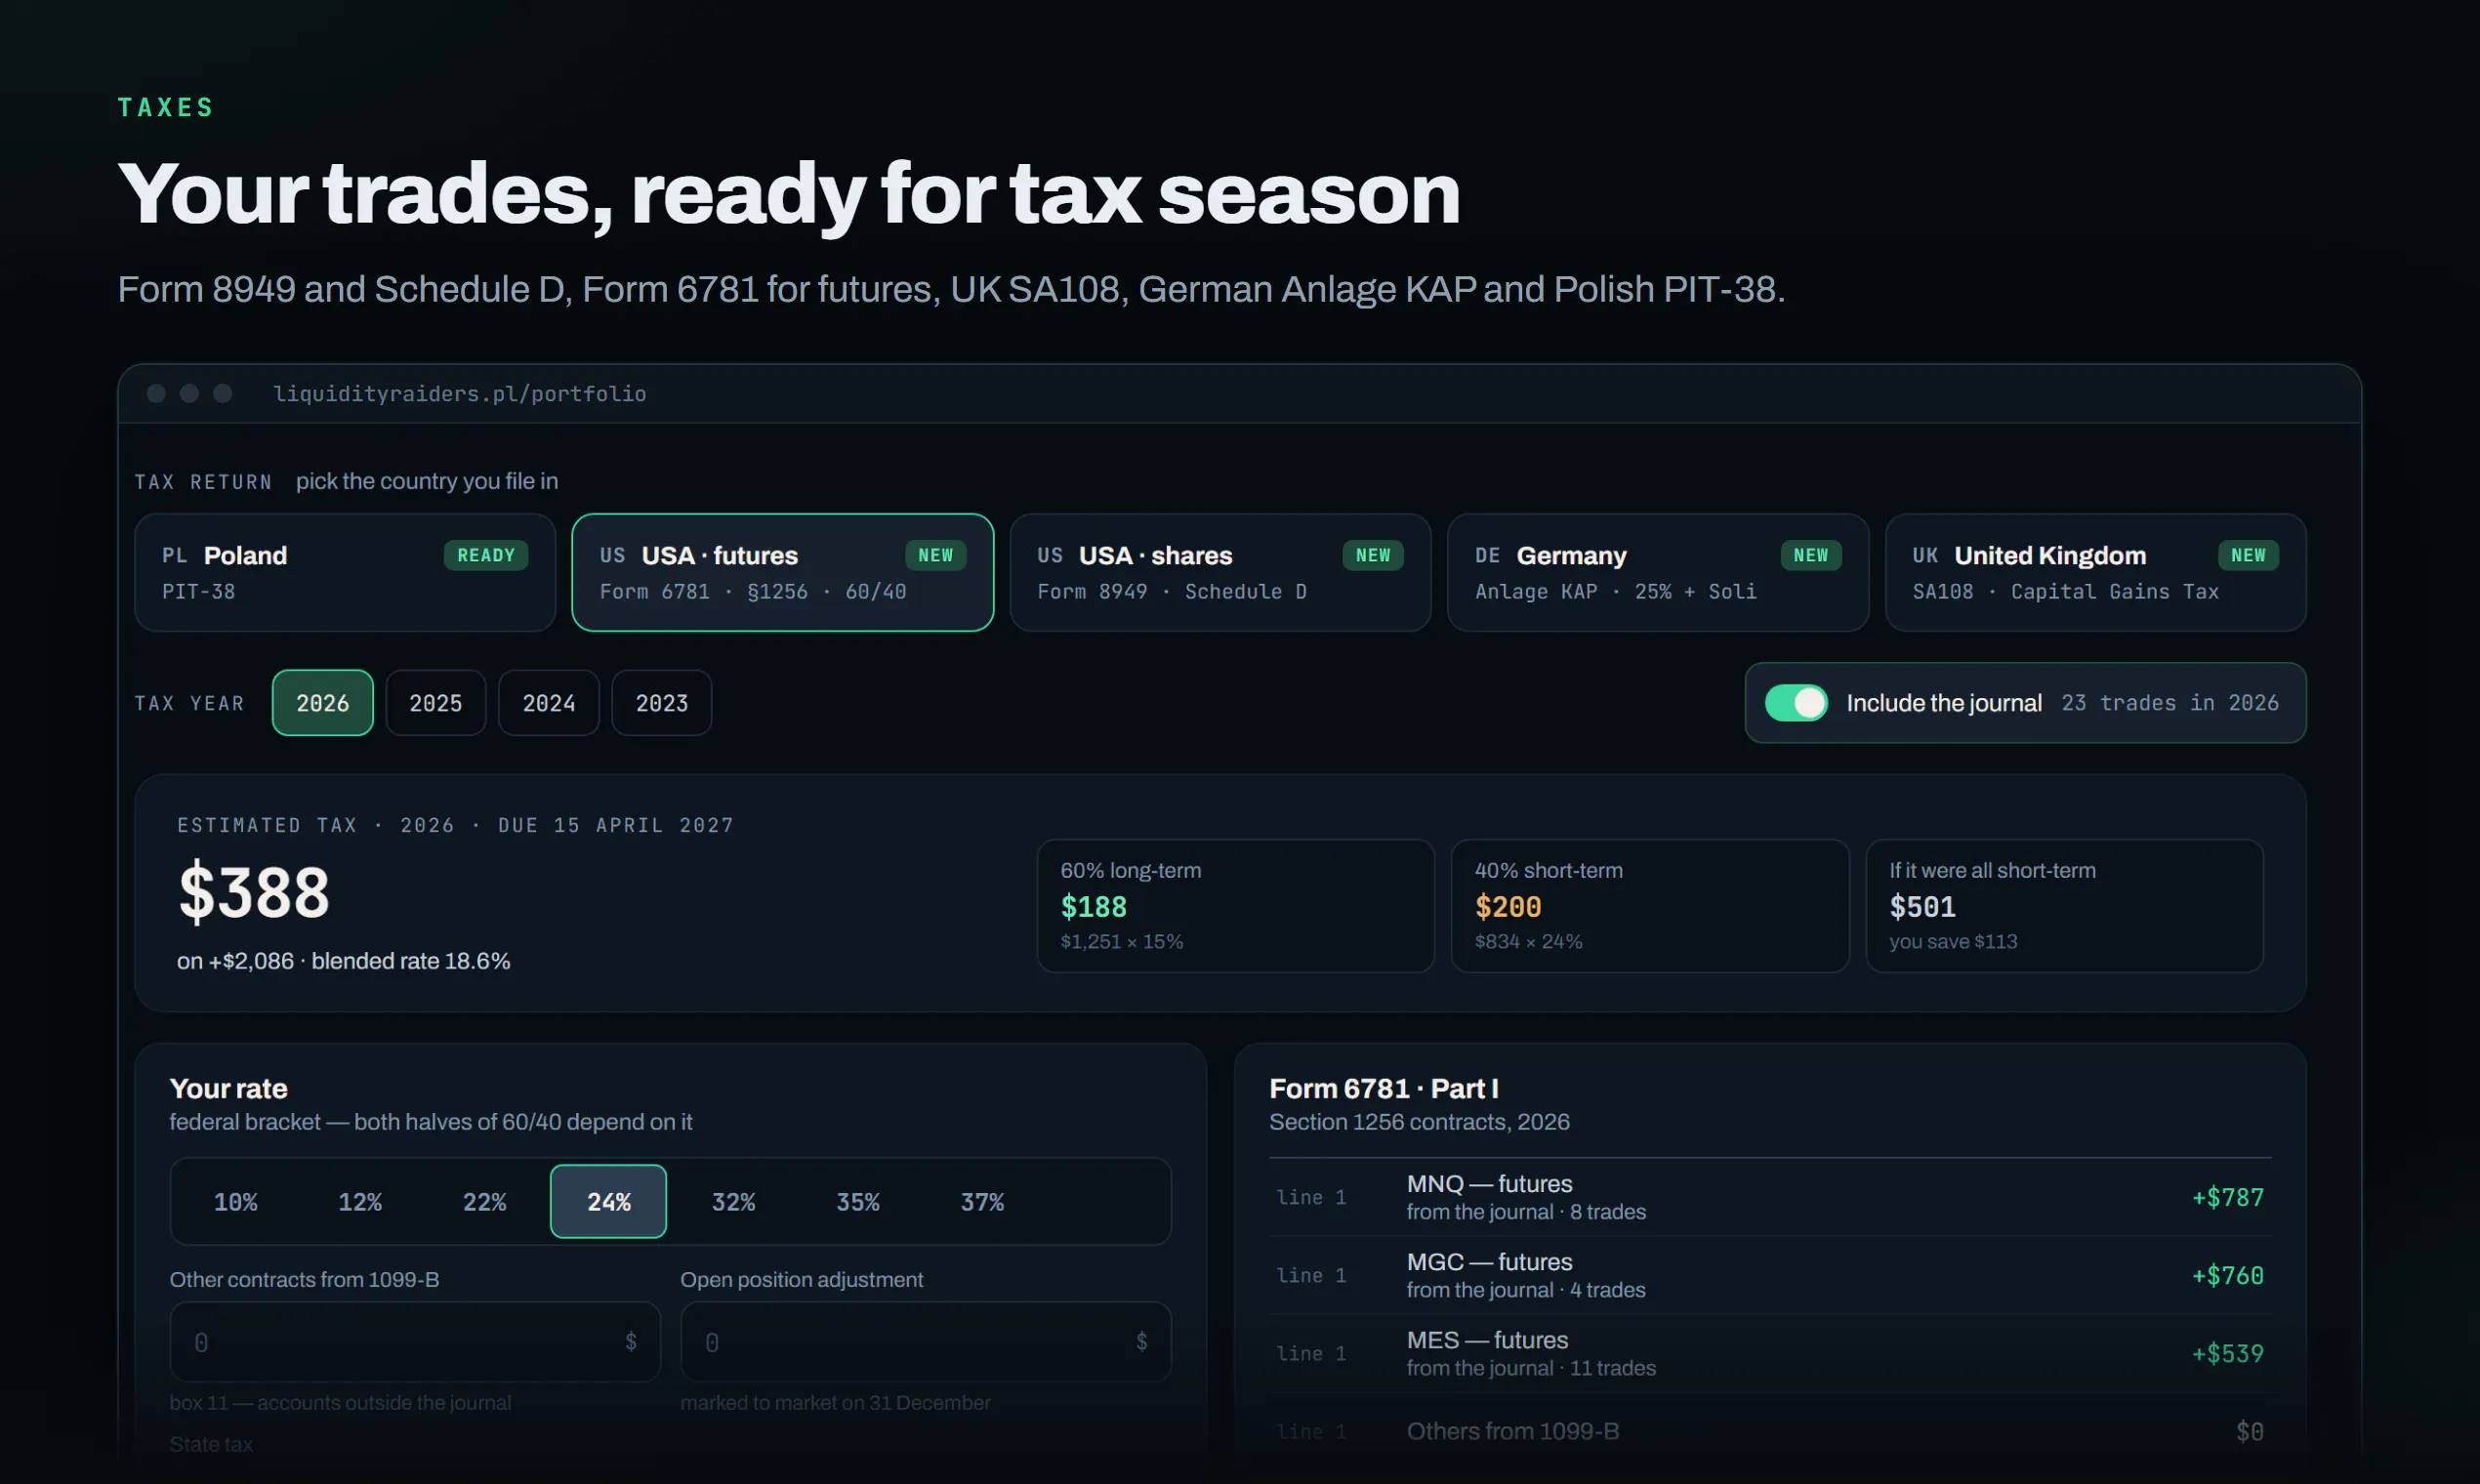Click the TAXES section label
This screenshot has width=2480, height=1484.
coord(166,107)
